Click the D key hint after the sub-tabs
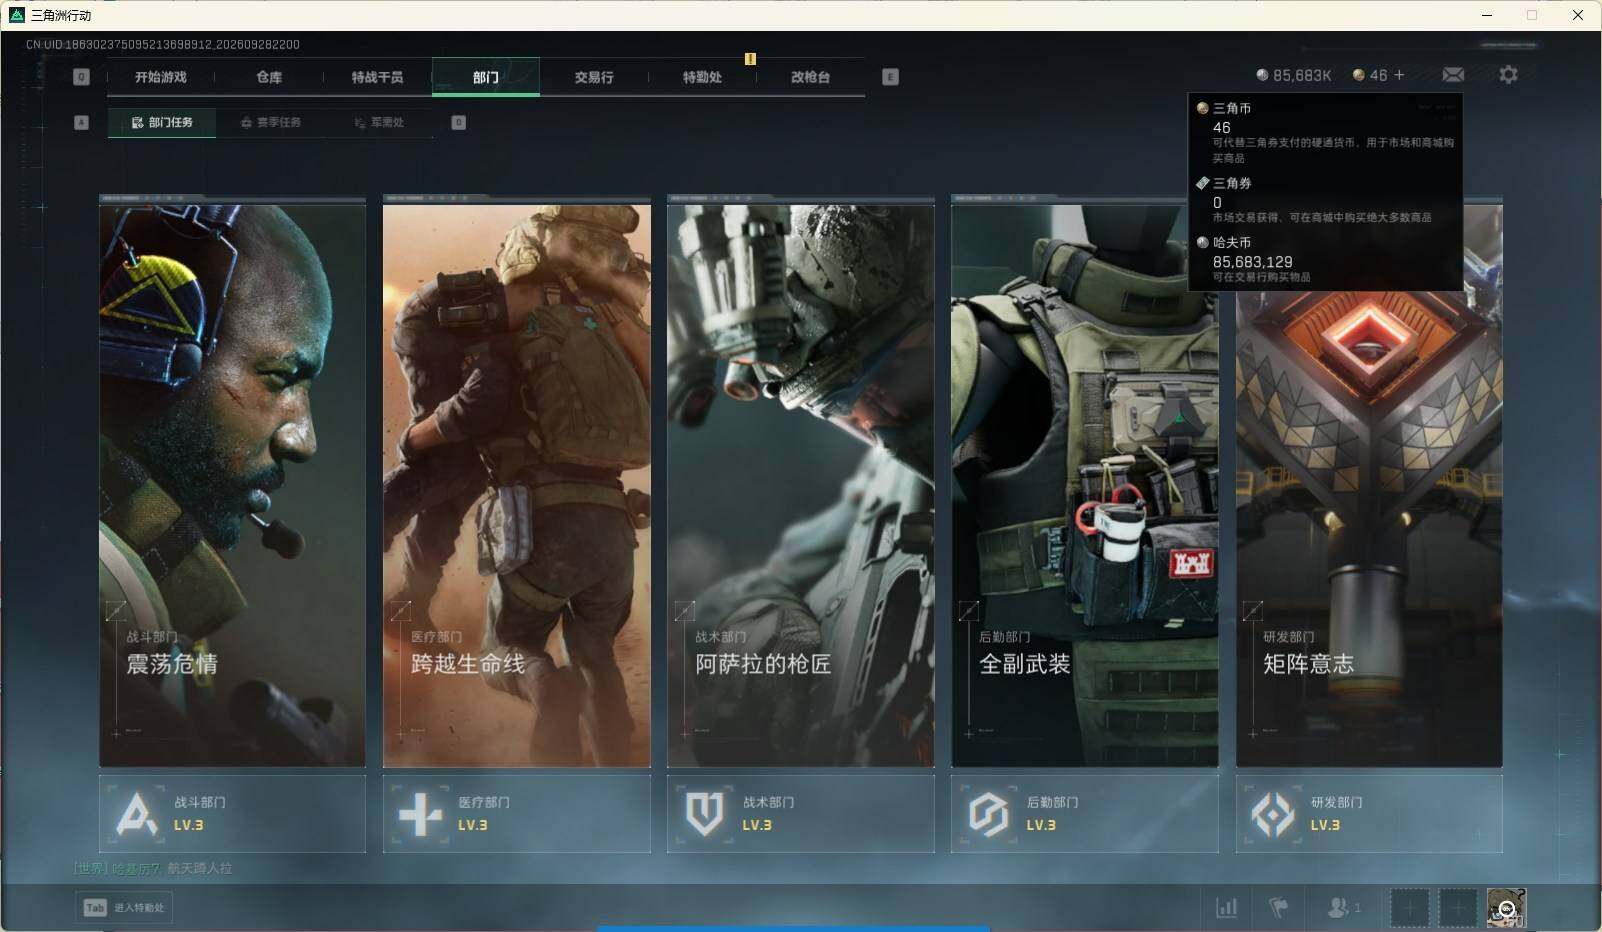The width and height of the screenshot is (1602, 932). (x=458, y=122)
